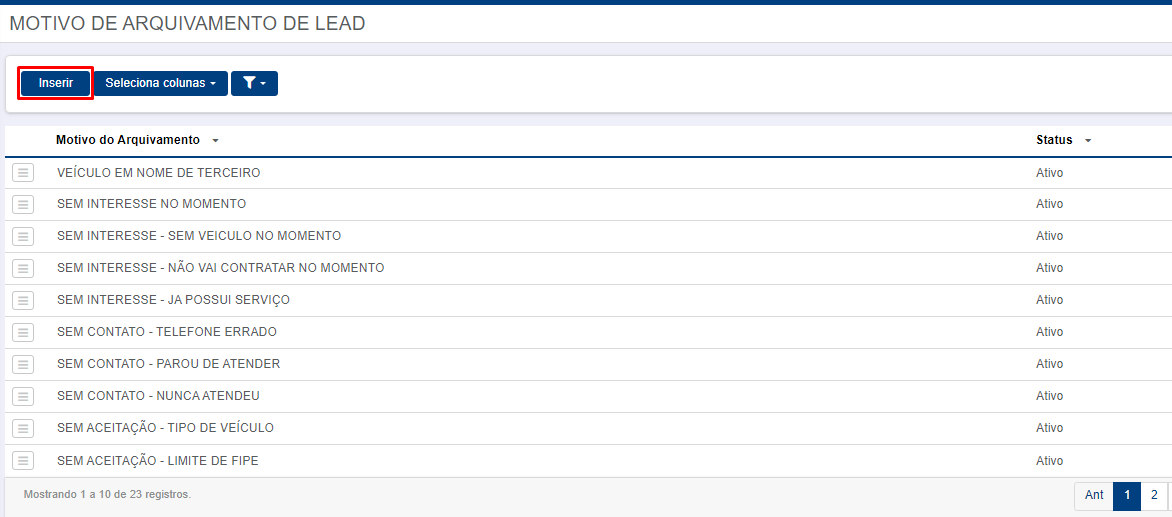1172x517 pixels.
Task: Open row menu for LIMITE DE FIPE
Action: (23, 461)
